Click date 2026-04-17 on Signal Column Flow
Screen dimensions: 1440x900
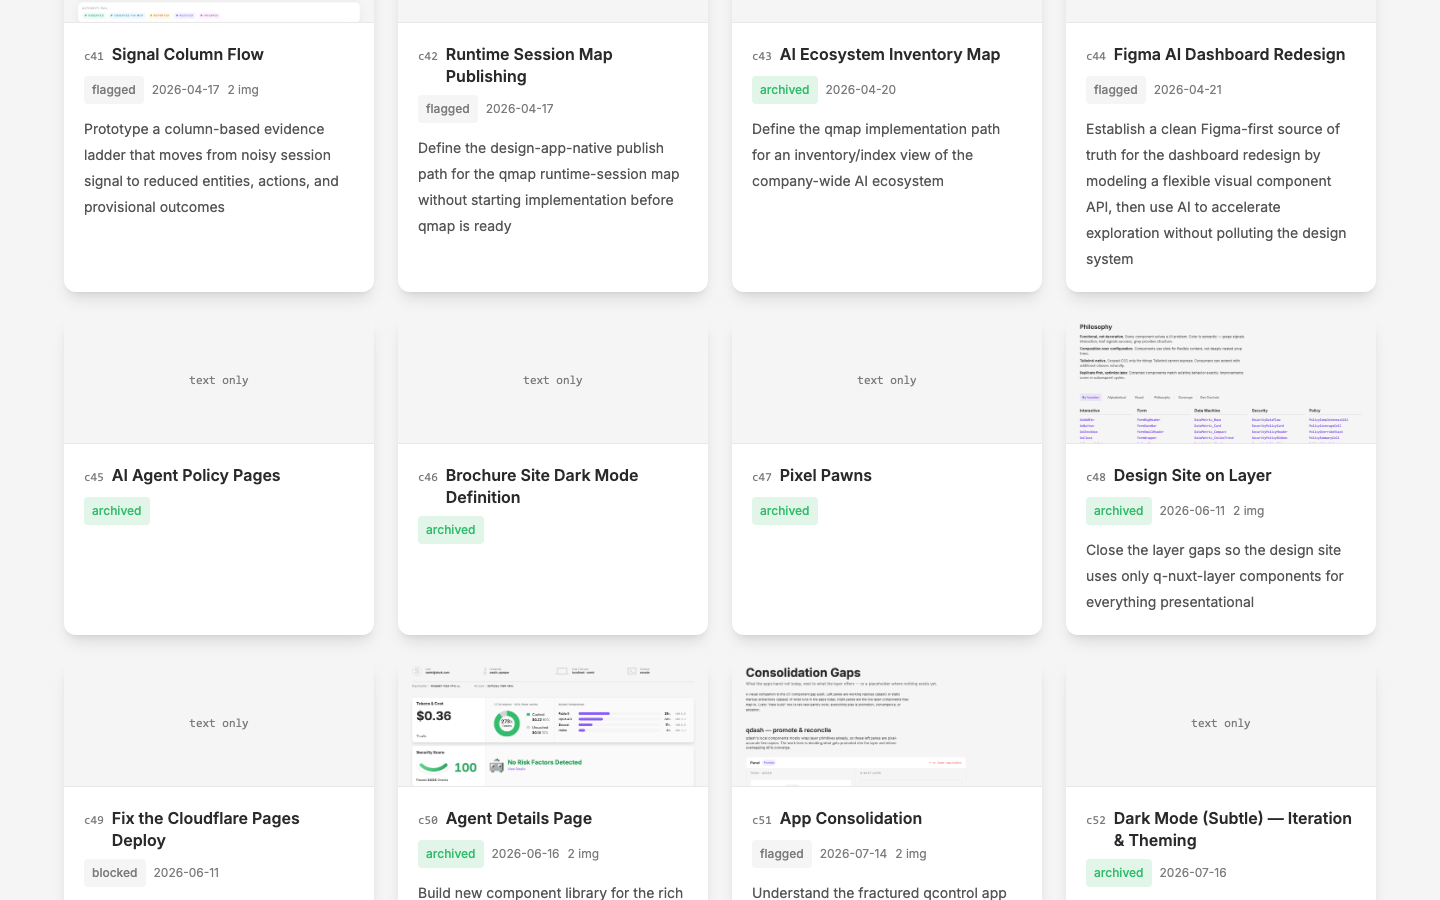click(x=186, y=90)
